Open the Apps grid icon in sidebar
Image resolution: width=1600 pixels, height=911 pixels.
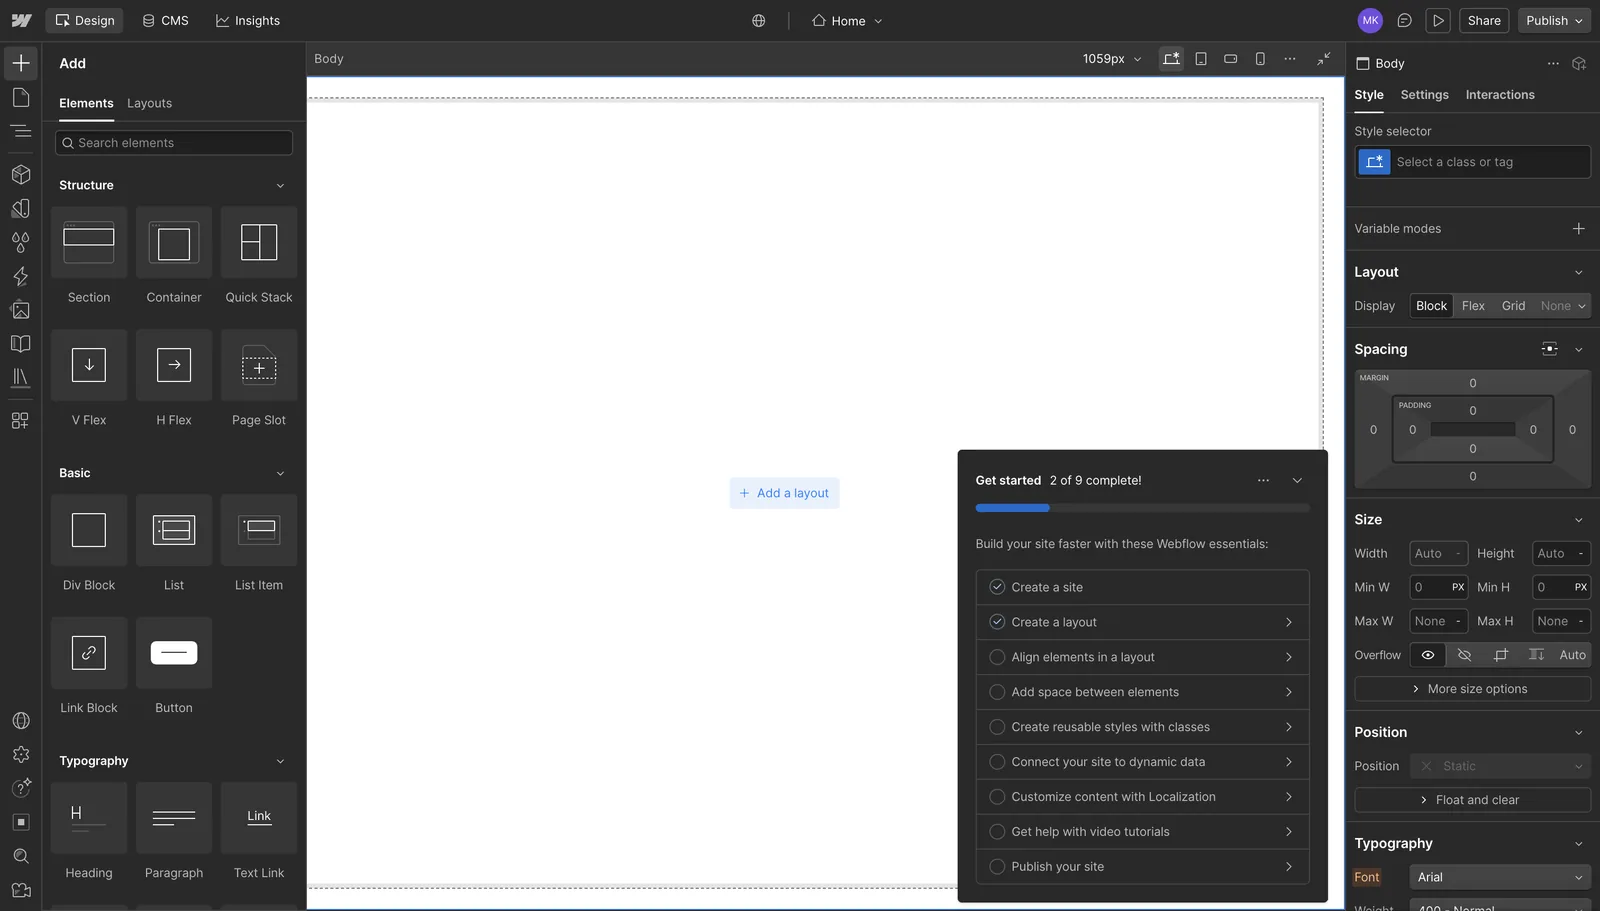coord(21,420)
